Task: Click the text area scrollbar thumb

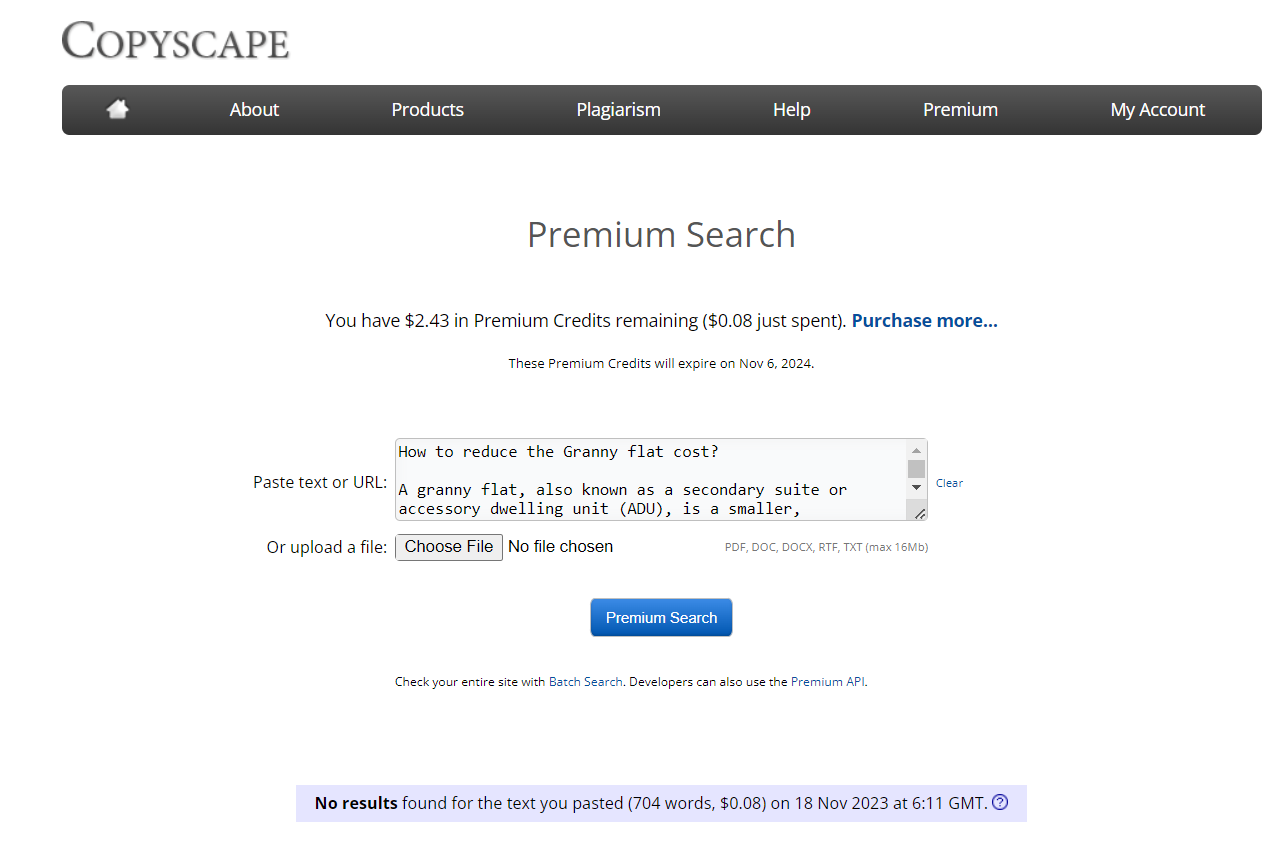Action: tap(916, 469)
